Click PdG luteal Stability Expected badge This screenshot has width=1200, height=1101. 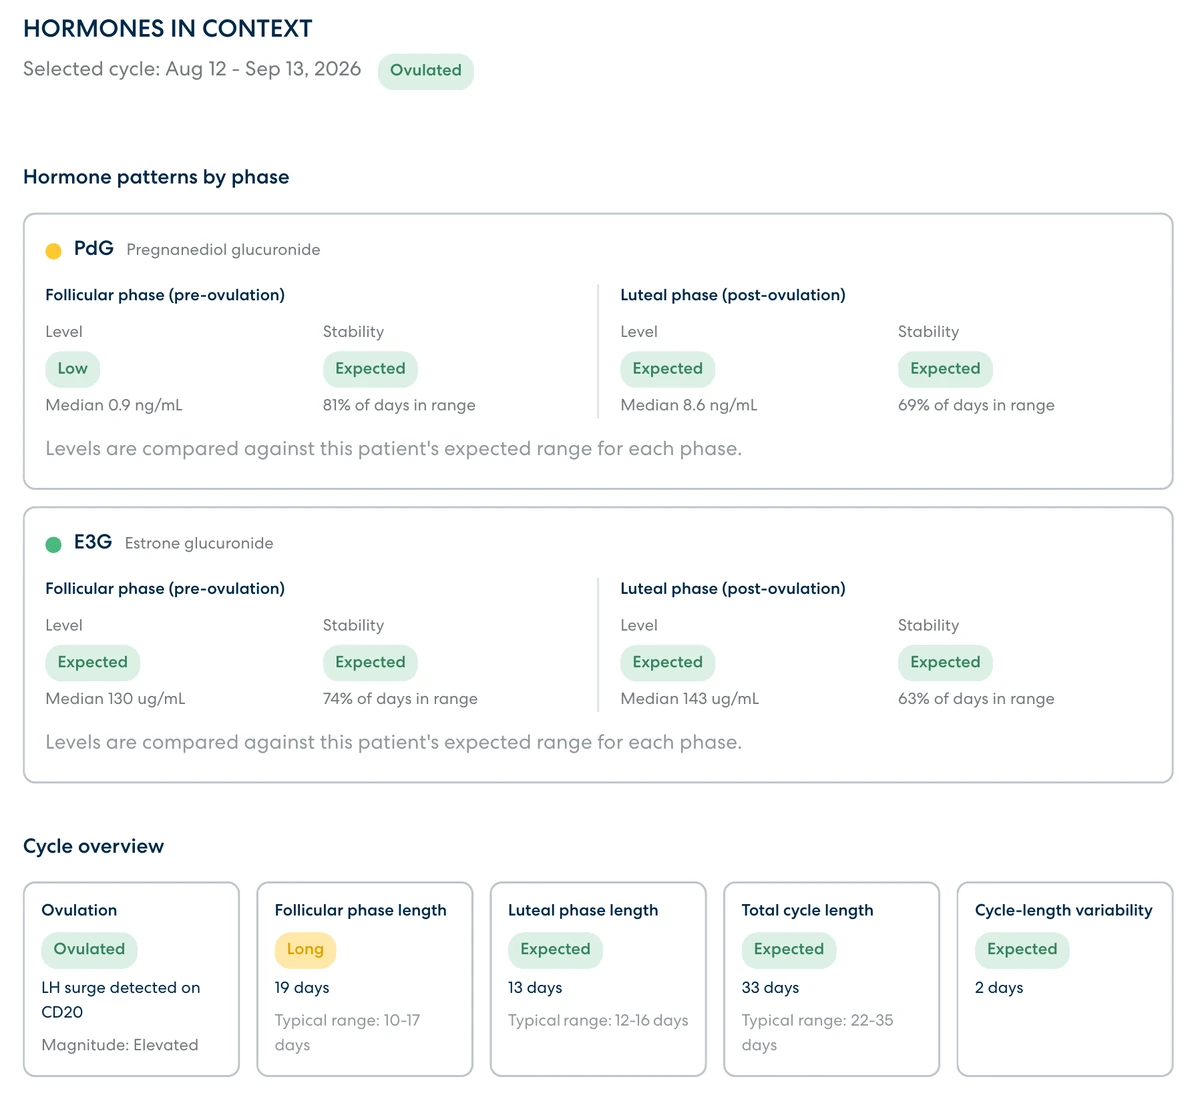pos(945,369)
